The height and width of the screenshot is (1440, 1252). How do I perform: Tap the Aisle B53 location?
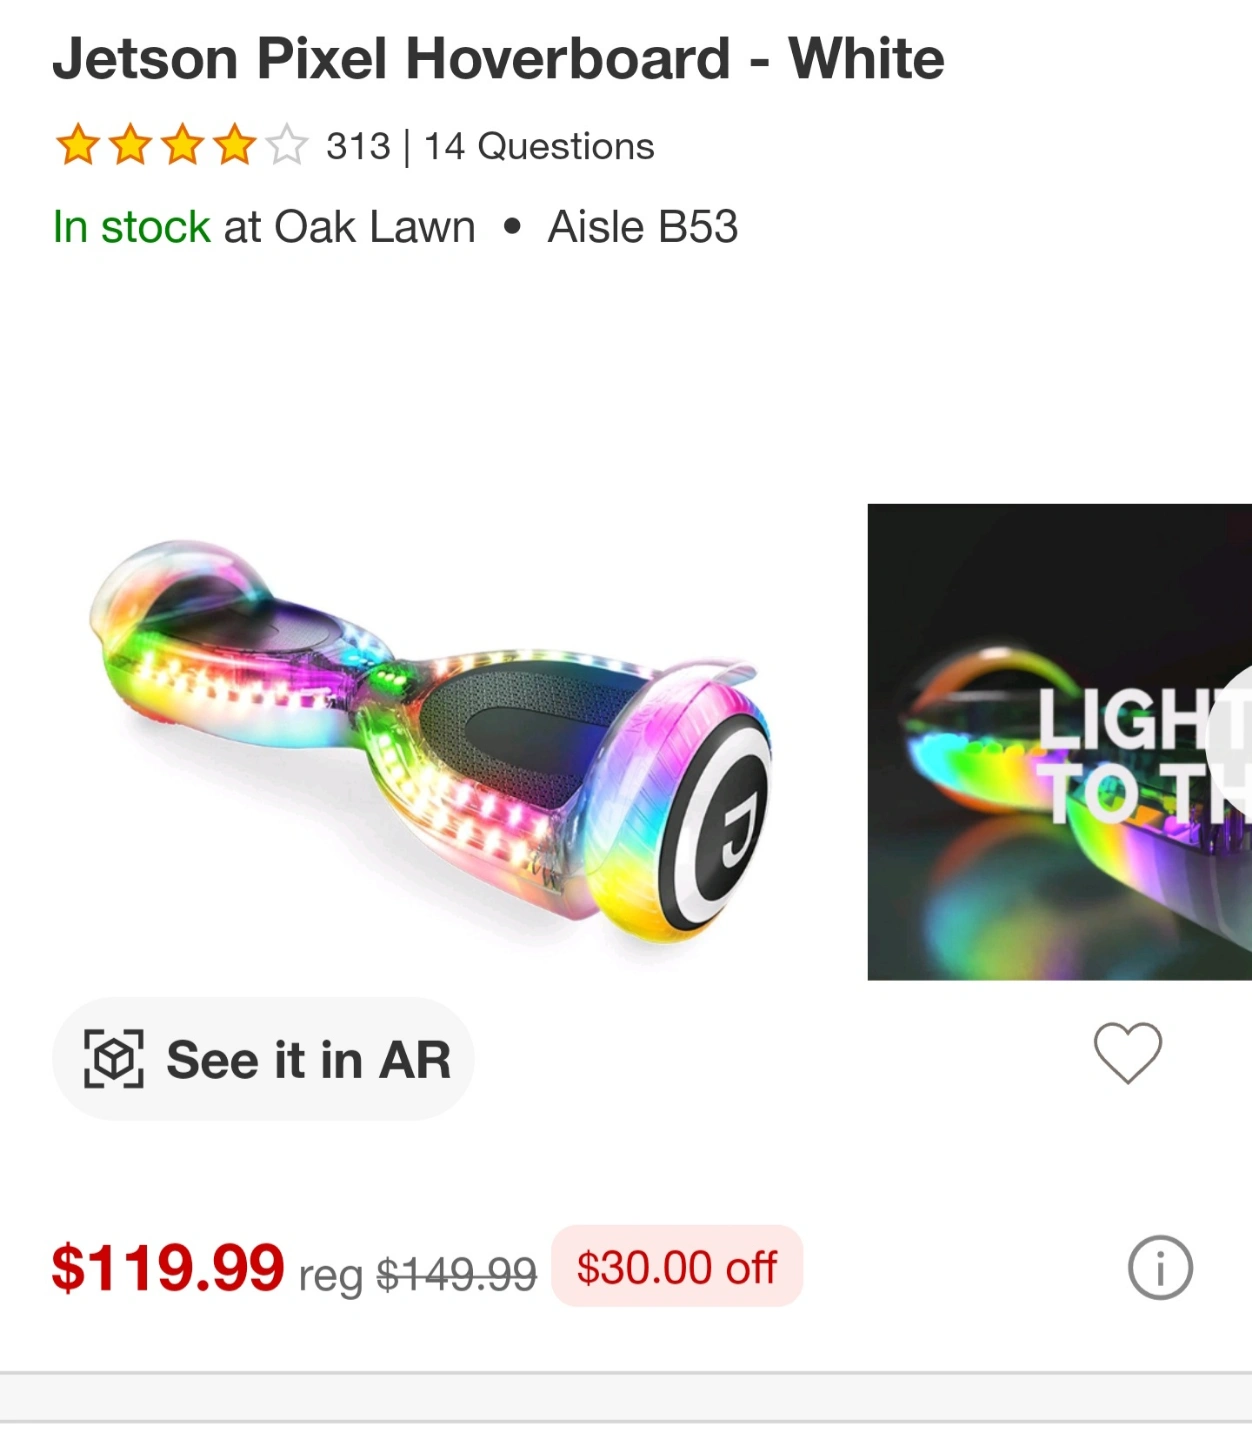[643, 226]
